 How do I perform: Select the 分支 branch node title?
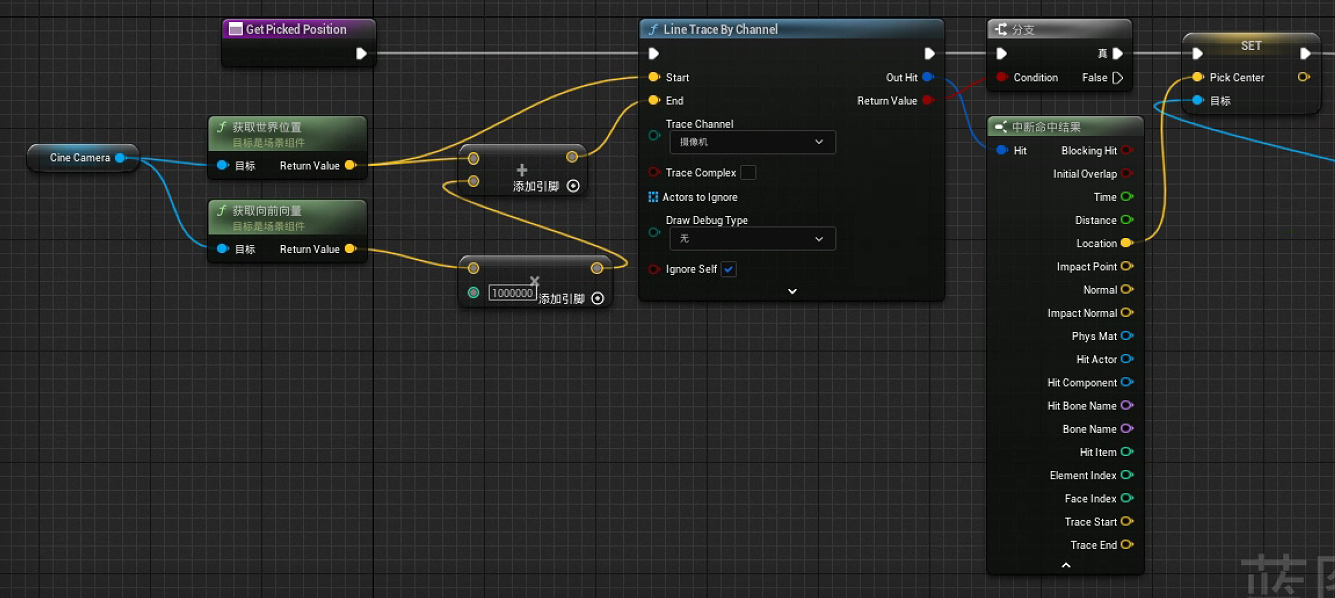[x=1023, y=29]
